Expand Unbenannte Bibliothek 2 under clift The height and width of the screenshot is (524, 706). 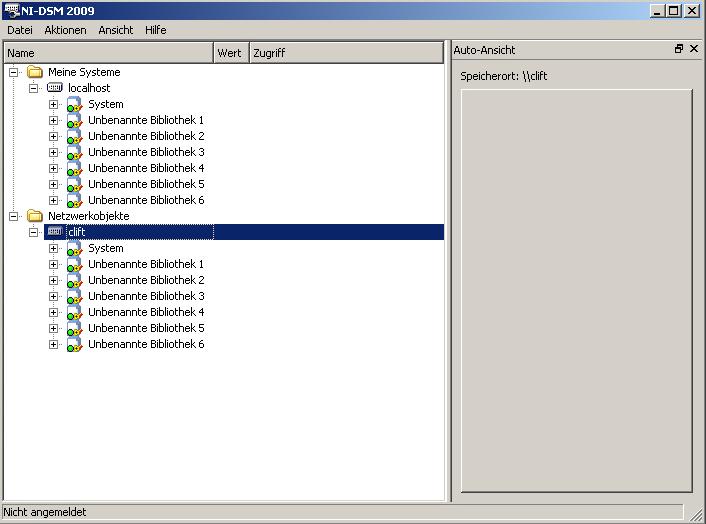click(x=54, y=280)
